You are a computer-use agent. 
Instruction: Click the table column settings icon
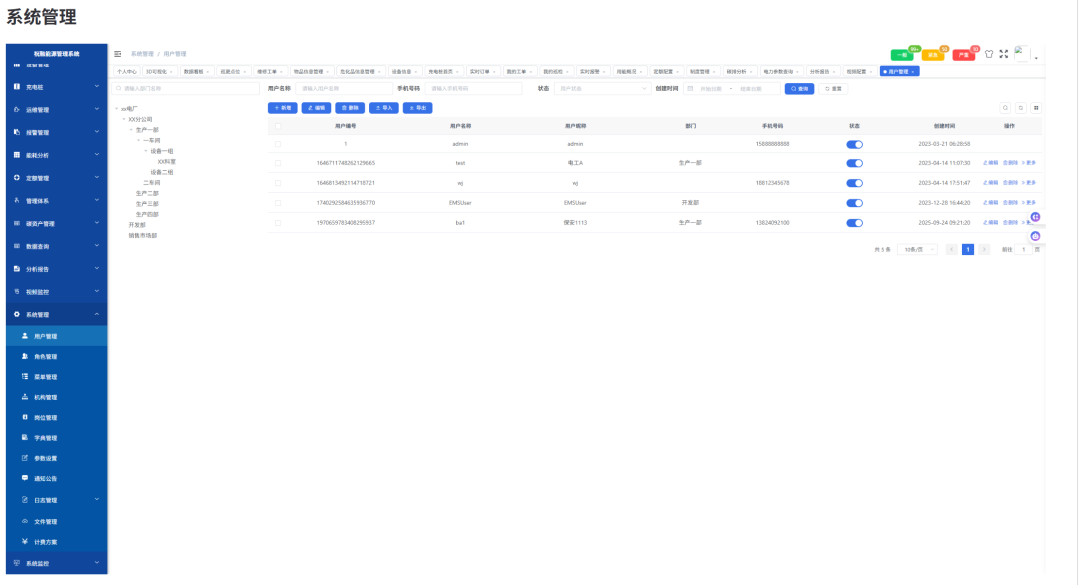(x=1036, y=108)
